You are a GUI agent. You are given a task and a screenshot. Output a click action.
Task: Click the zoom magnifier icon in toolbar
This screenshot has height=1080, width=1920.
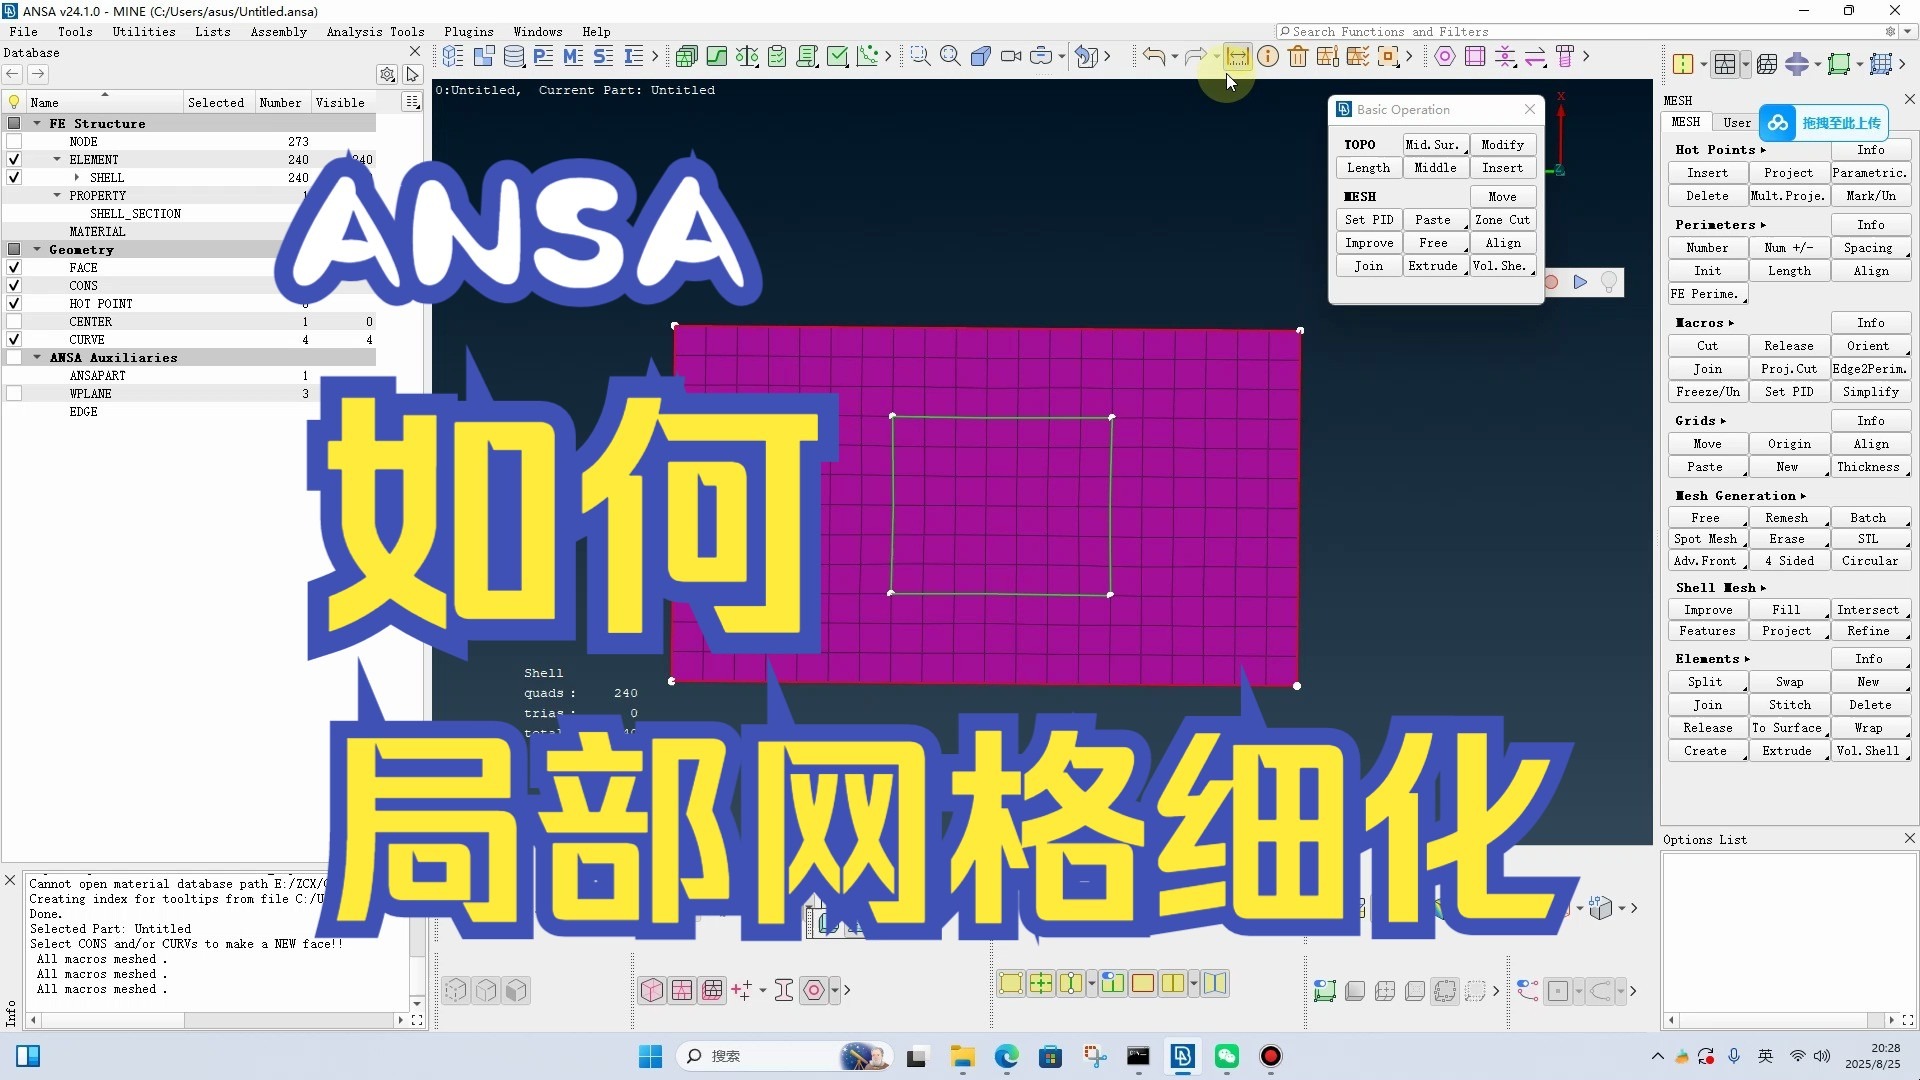coord(950,57)
